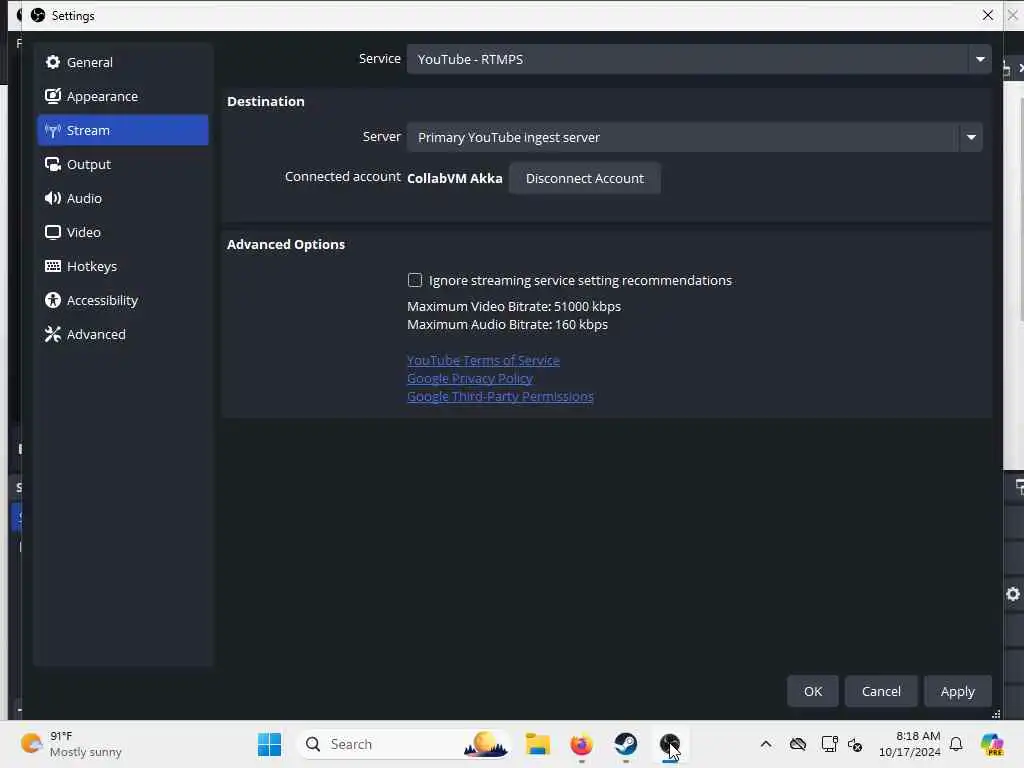Click Disconnect Account button

pos(584,178)
